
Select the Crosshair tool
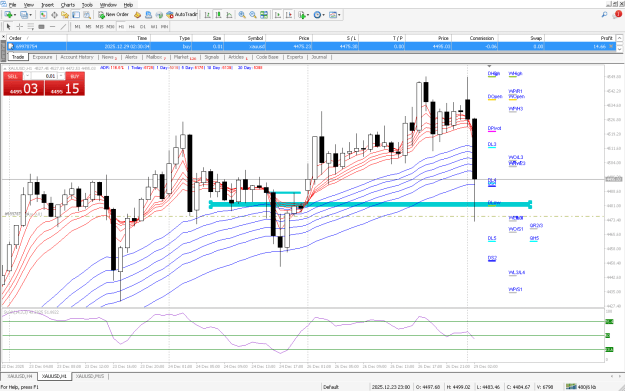tap(20, 27)
